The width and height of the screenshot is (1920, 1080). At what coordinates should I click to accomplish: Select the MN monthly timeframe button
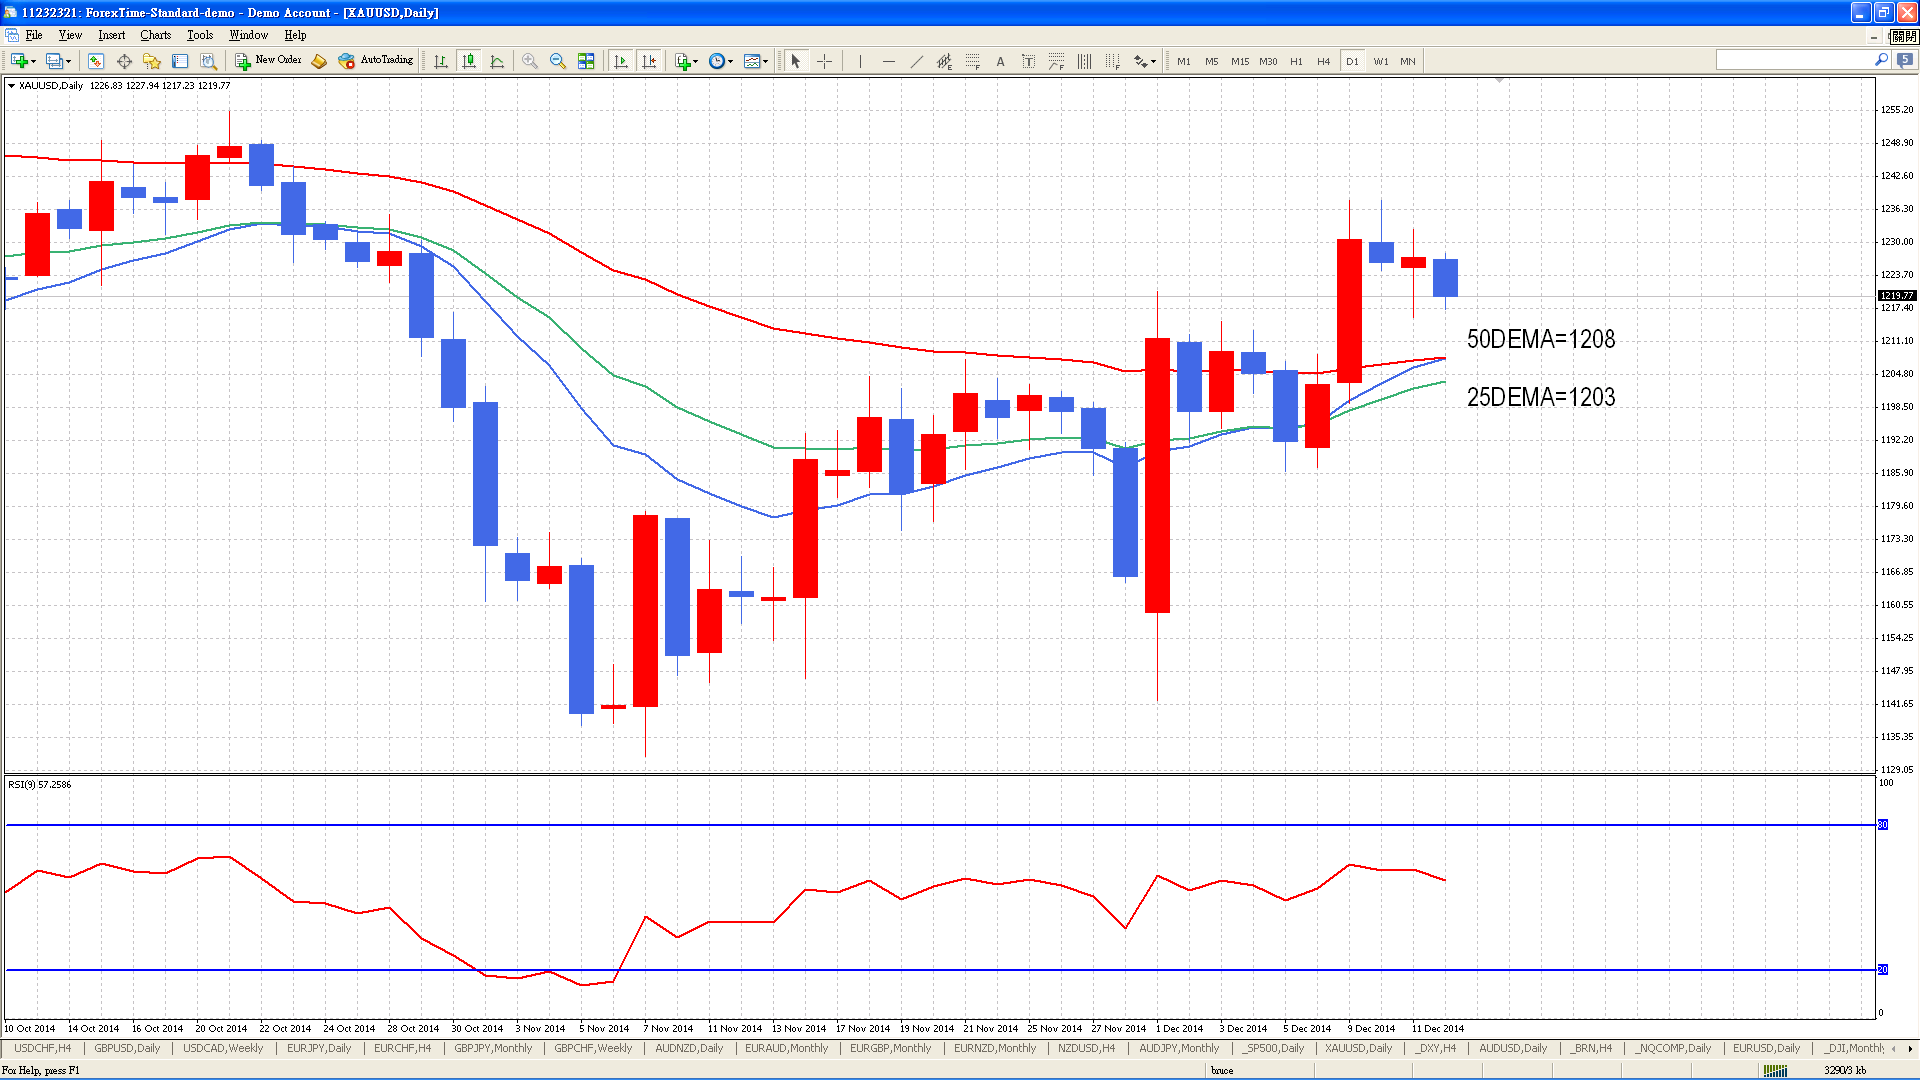[1408, 61]
